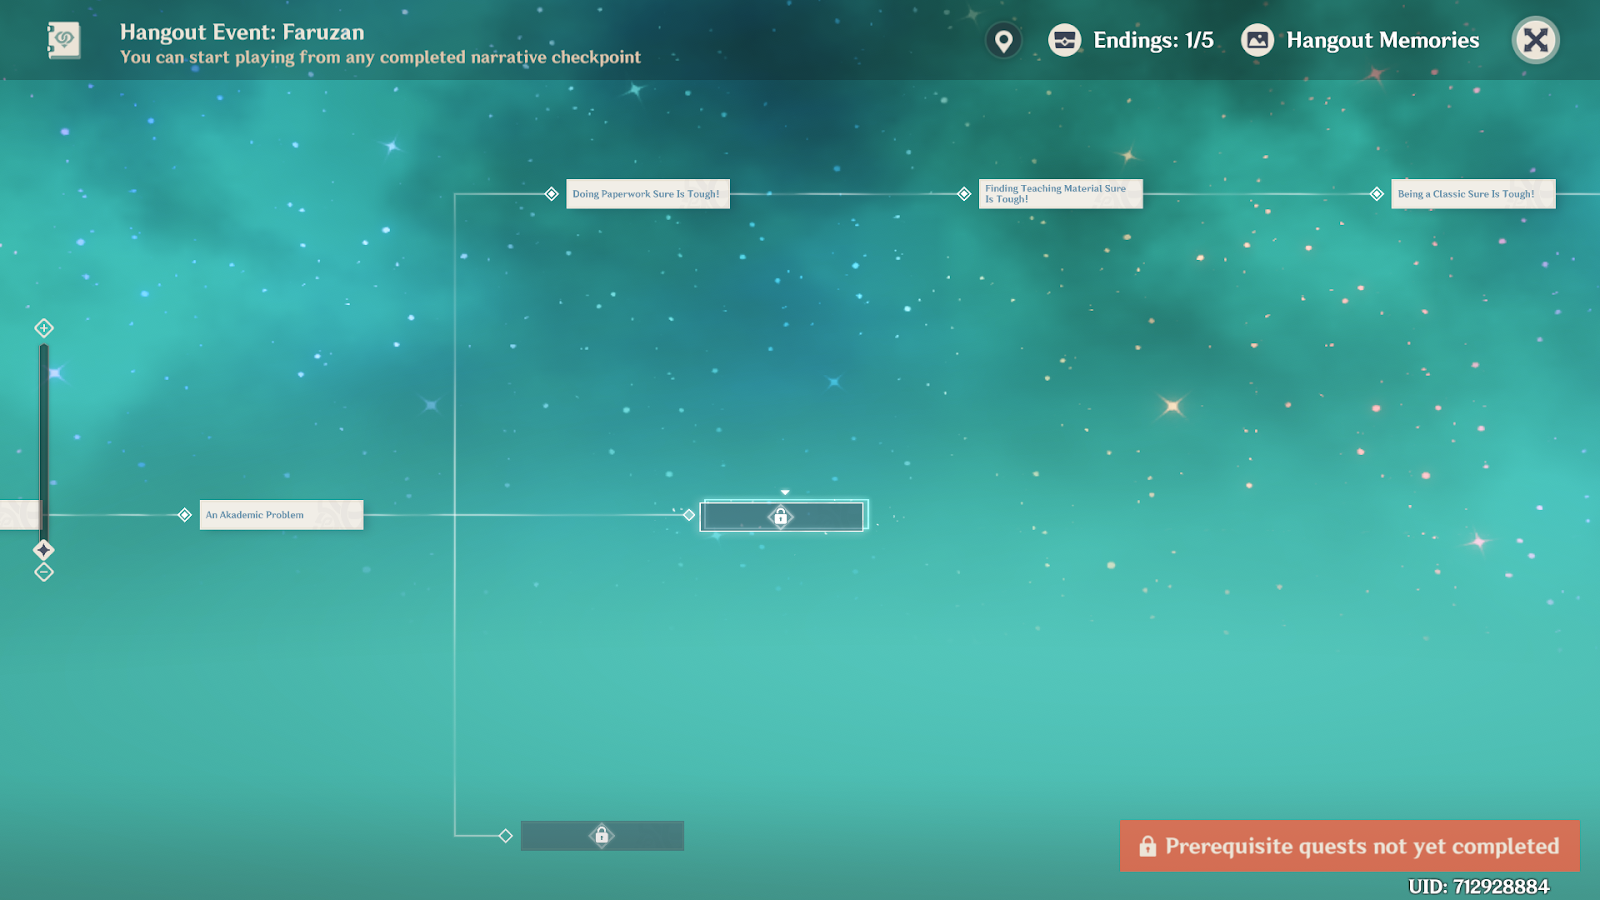1600x900 pixels.
Task: Click the zoom slider handle
Action: [44, 550]
